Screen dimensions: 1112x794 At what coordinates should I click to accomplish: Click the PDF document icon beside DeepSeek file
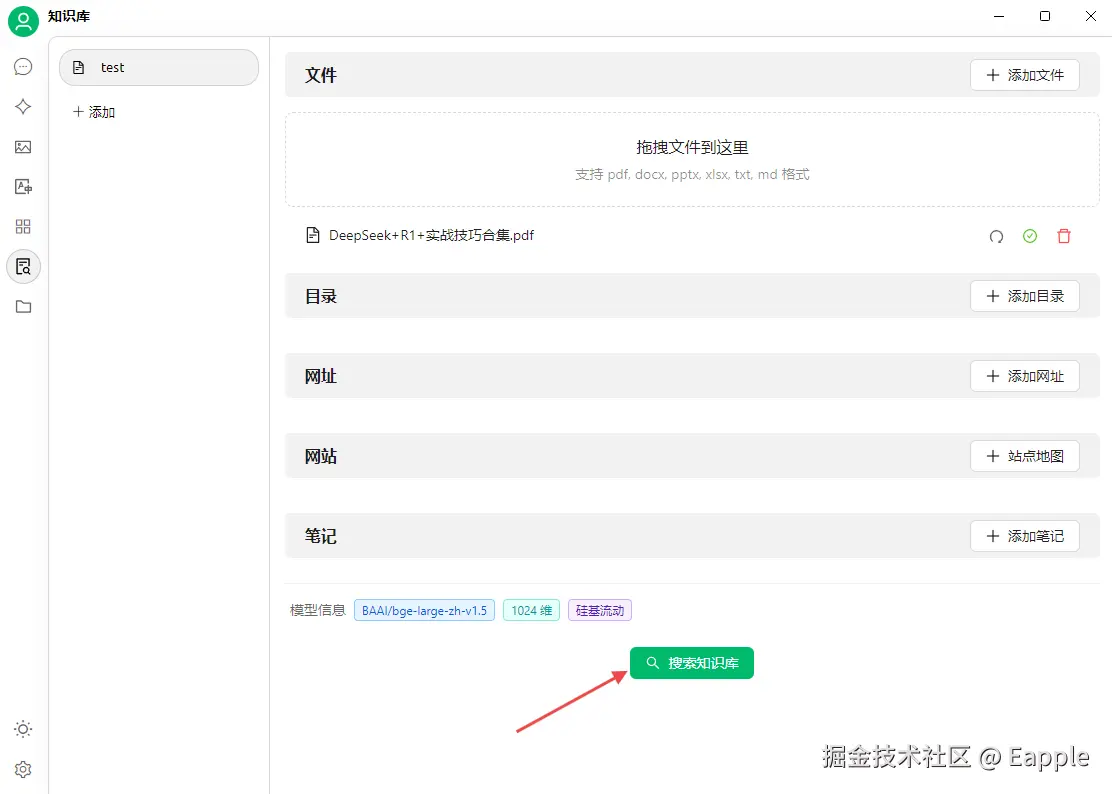[313, 235]
